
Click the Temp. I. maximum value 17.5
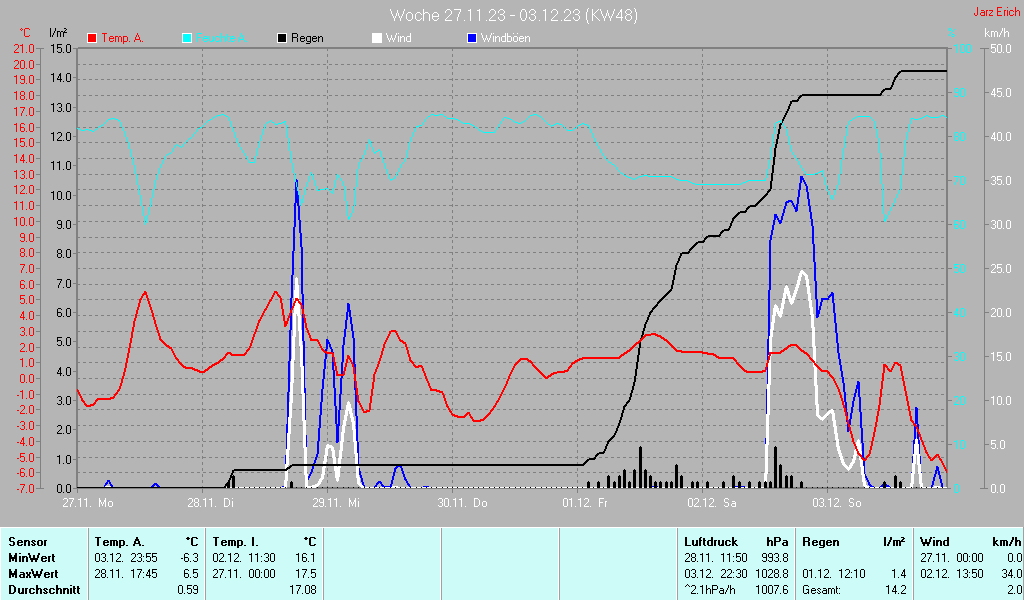[x=306, y=574]
